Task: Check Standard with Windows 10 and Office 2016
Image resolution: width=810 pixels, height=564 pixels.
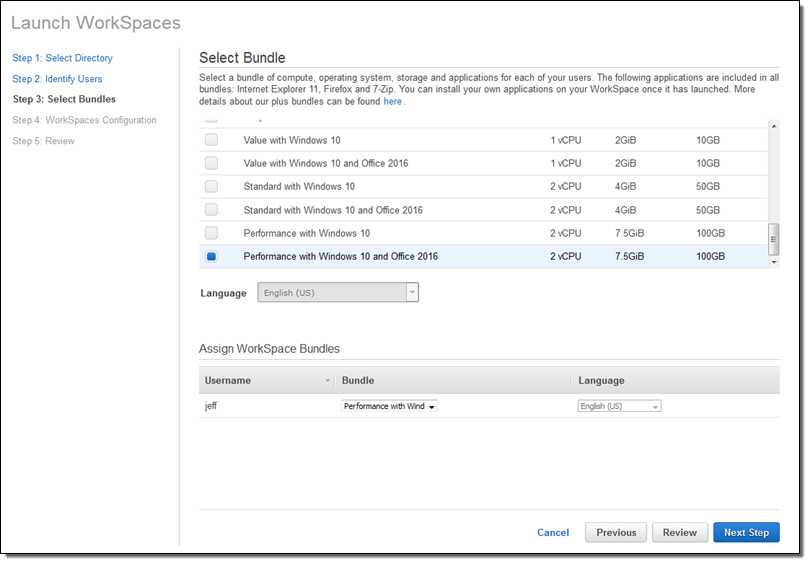Action: 211,210
